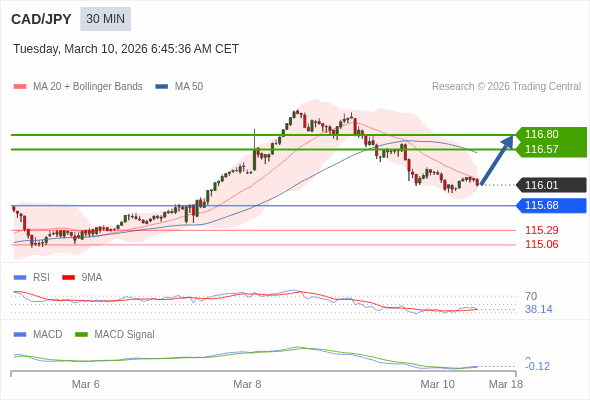This screenshot has height=400, width=590.
Task: Click the MACD Signal legend swatch
Action: pyautogui.click(x=81, y=335)
